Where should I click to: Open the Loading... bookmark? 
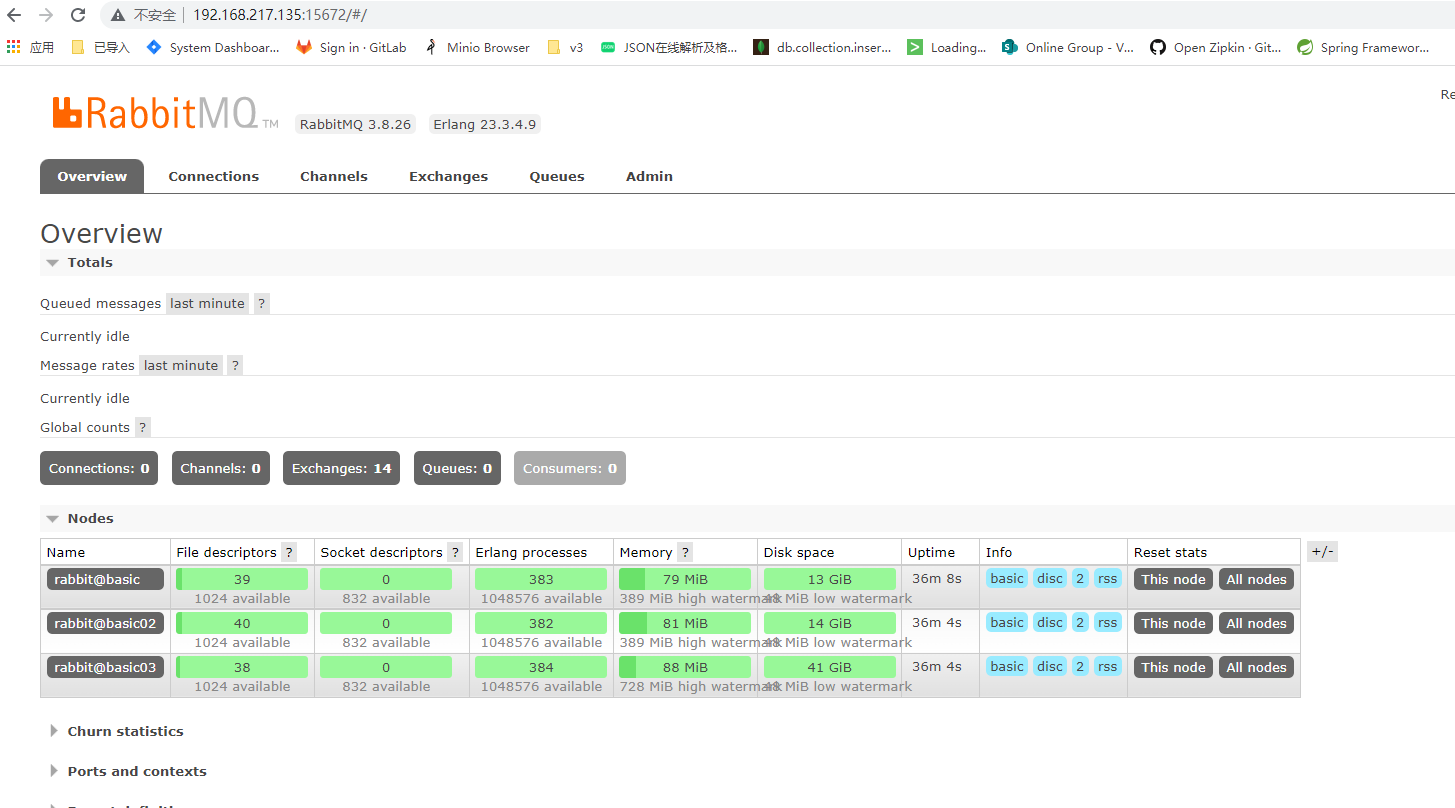click(x=946, y=47)
